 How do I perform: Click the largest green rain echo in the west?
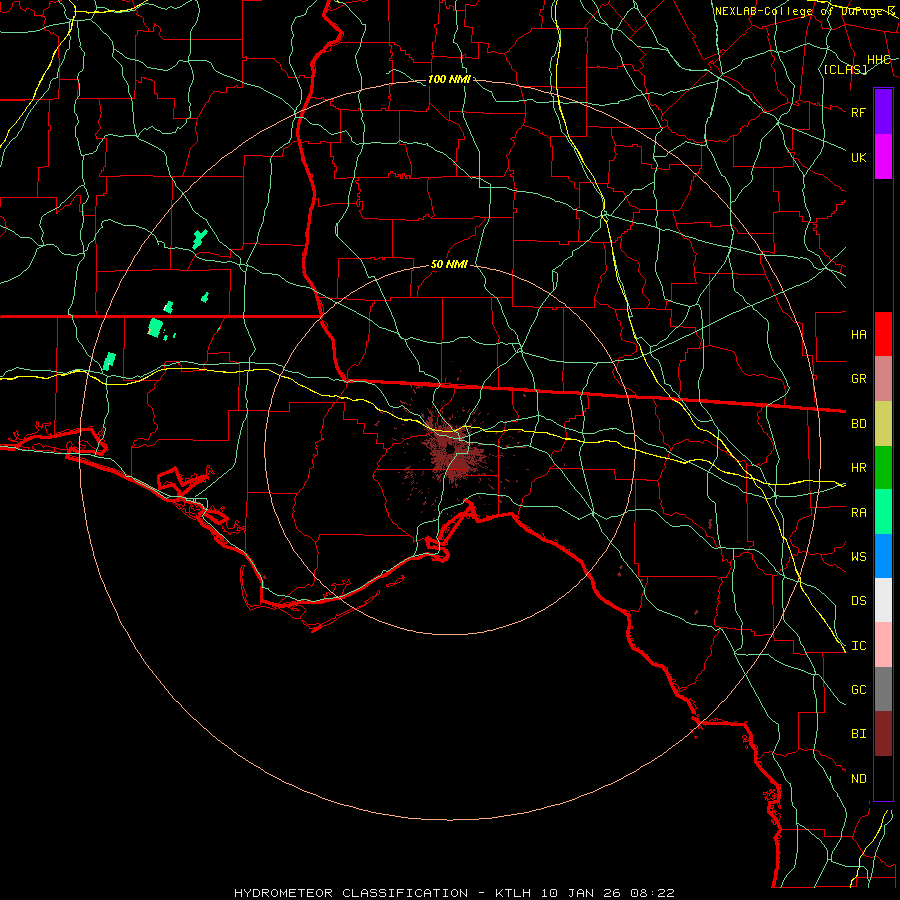click(x=155, y=328)
